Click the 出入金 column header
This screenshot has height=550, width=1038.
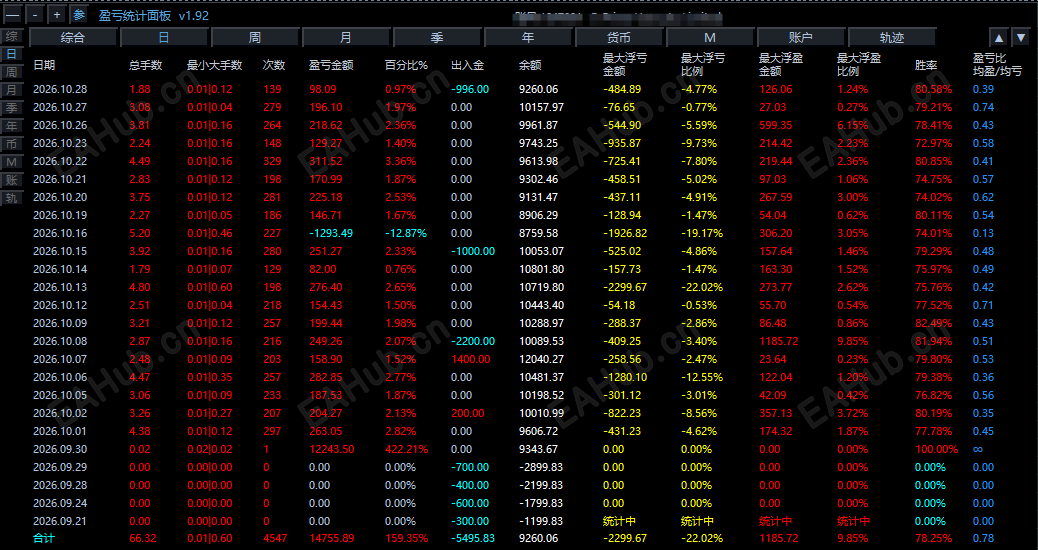[x=468, y=65]
